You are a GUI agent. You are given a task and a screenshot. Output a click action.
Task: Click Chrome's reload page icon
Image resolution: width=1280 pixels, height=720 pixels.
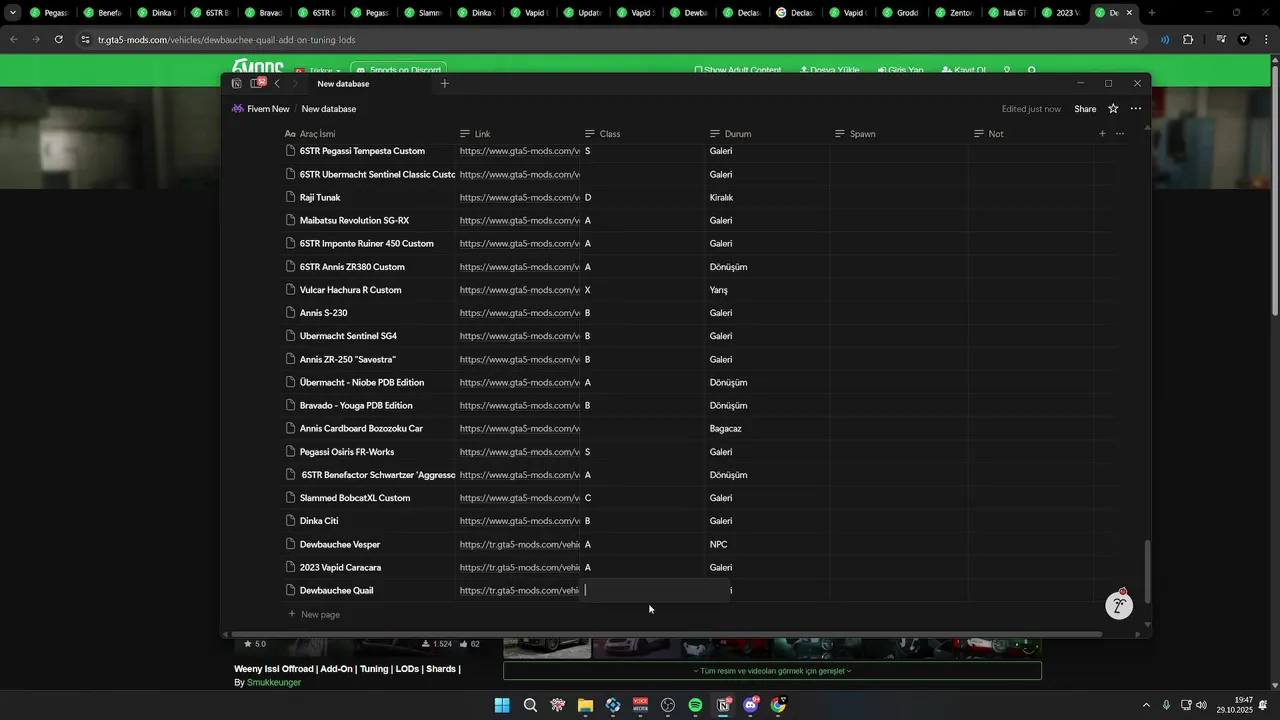pyautogui.click(x=59, y=39)
